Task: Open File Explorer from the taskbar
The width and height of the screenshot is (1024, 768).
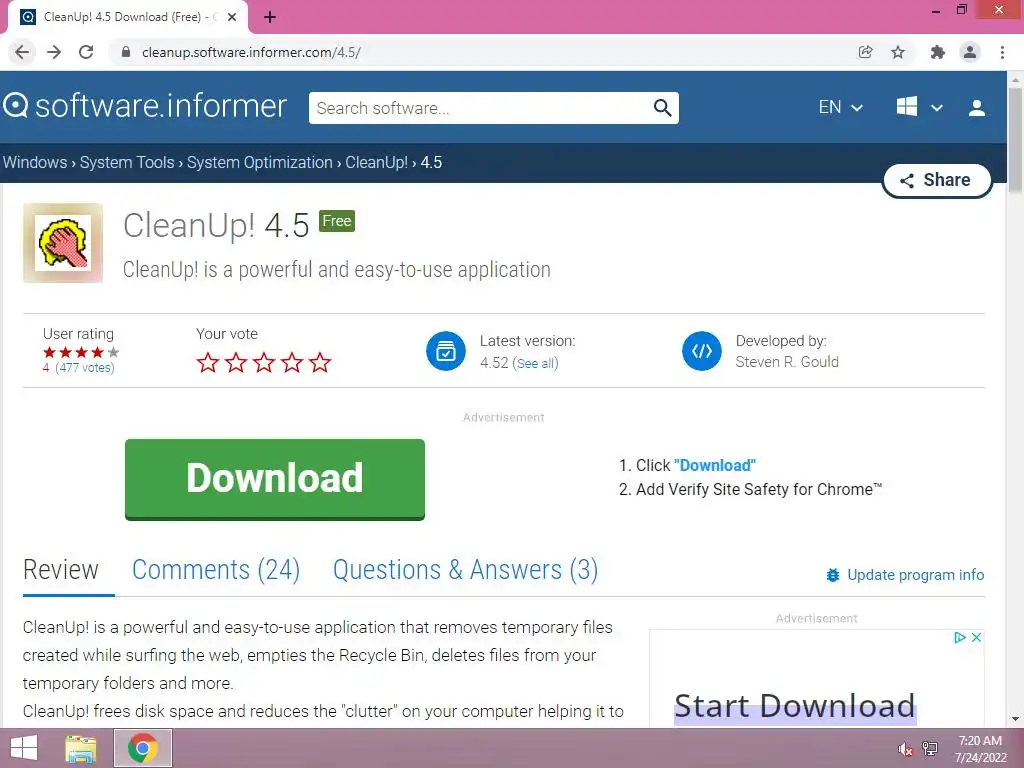Action: click(x=81, y=748)
